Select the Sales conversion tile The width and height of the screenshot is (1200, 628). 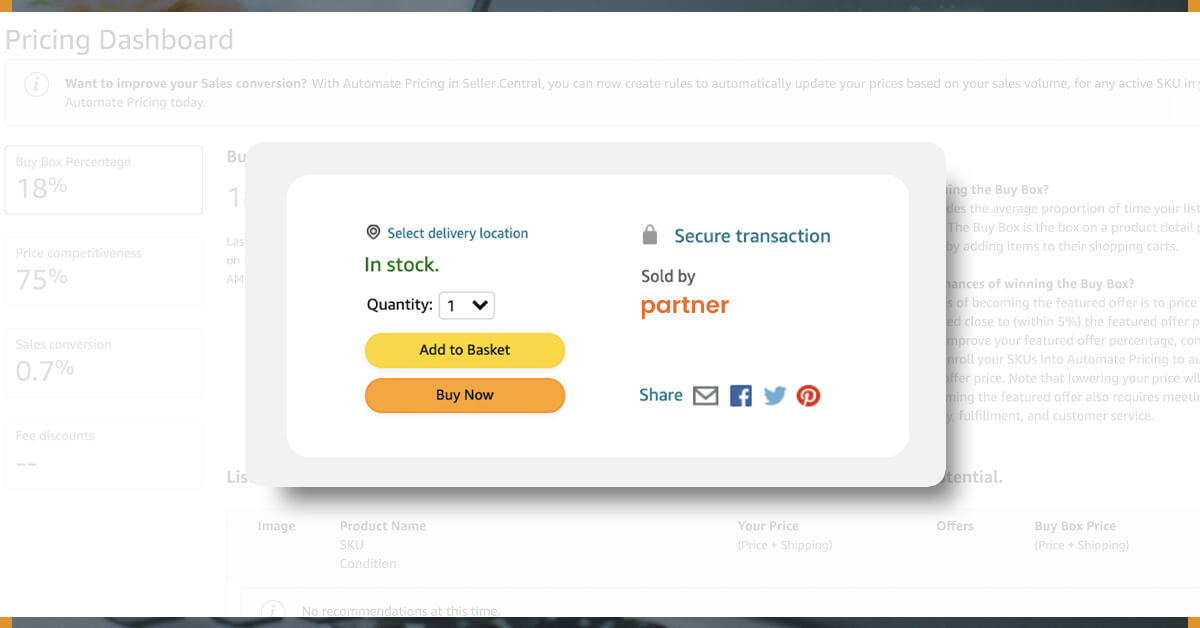pos(104,362)
